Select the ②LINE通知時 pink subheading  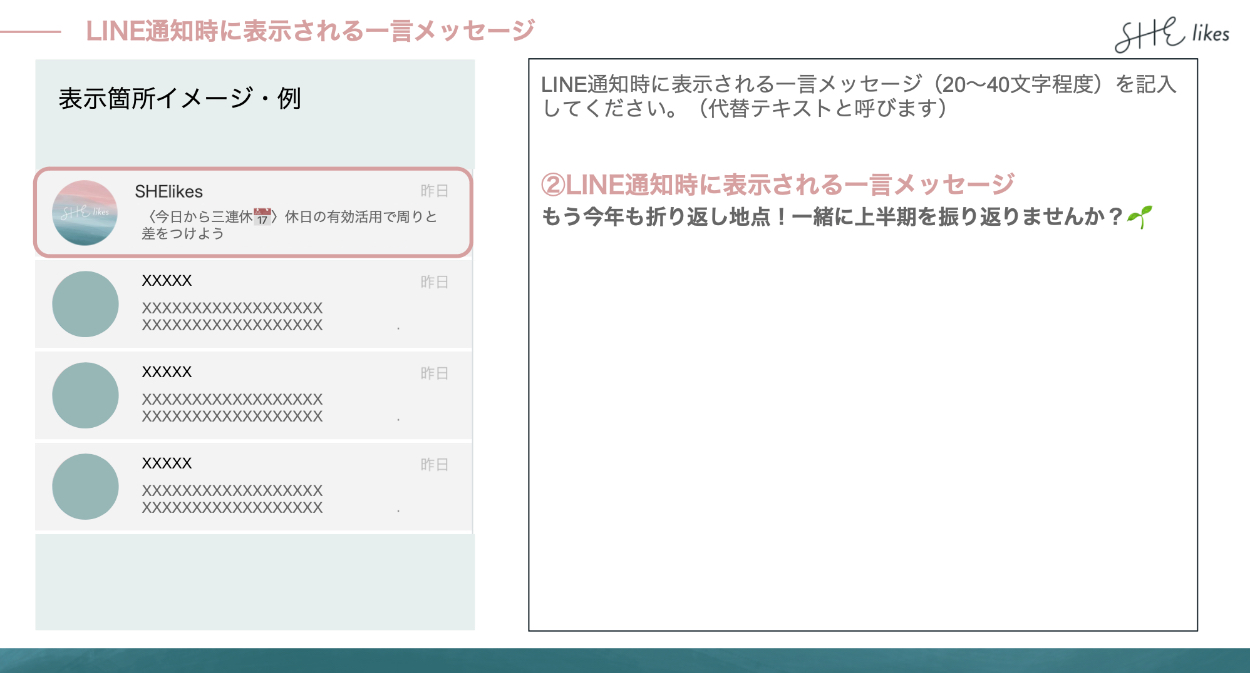(777, 184)
